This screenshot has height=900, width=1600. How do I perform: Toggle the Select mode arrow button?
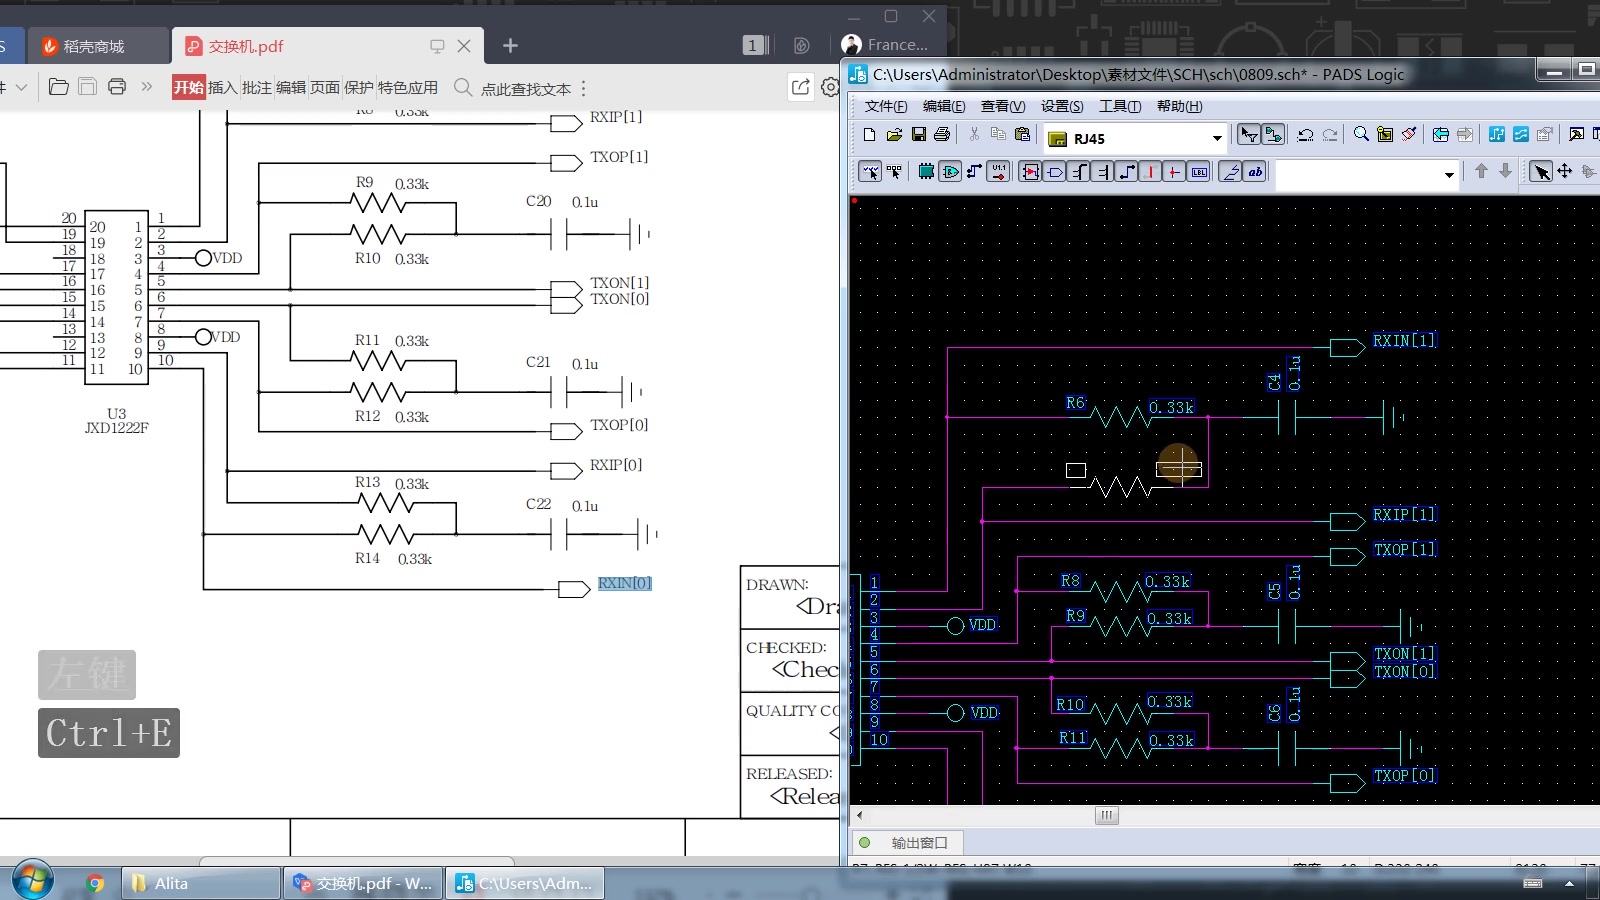tap(1541, 172)
